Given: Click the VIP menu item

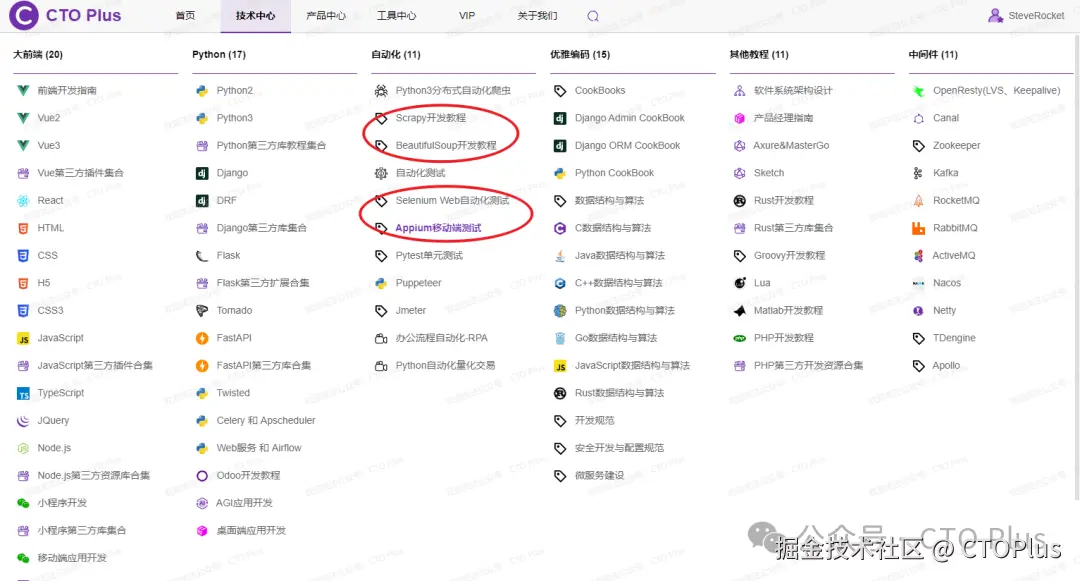Looking at the screenshot, I should (x=466, y=15).
